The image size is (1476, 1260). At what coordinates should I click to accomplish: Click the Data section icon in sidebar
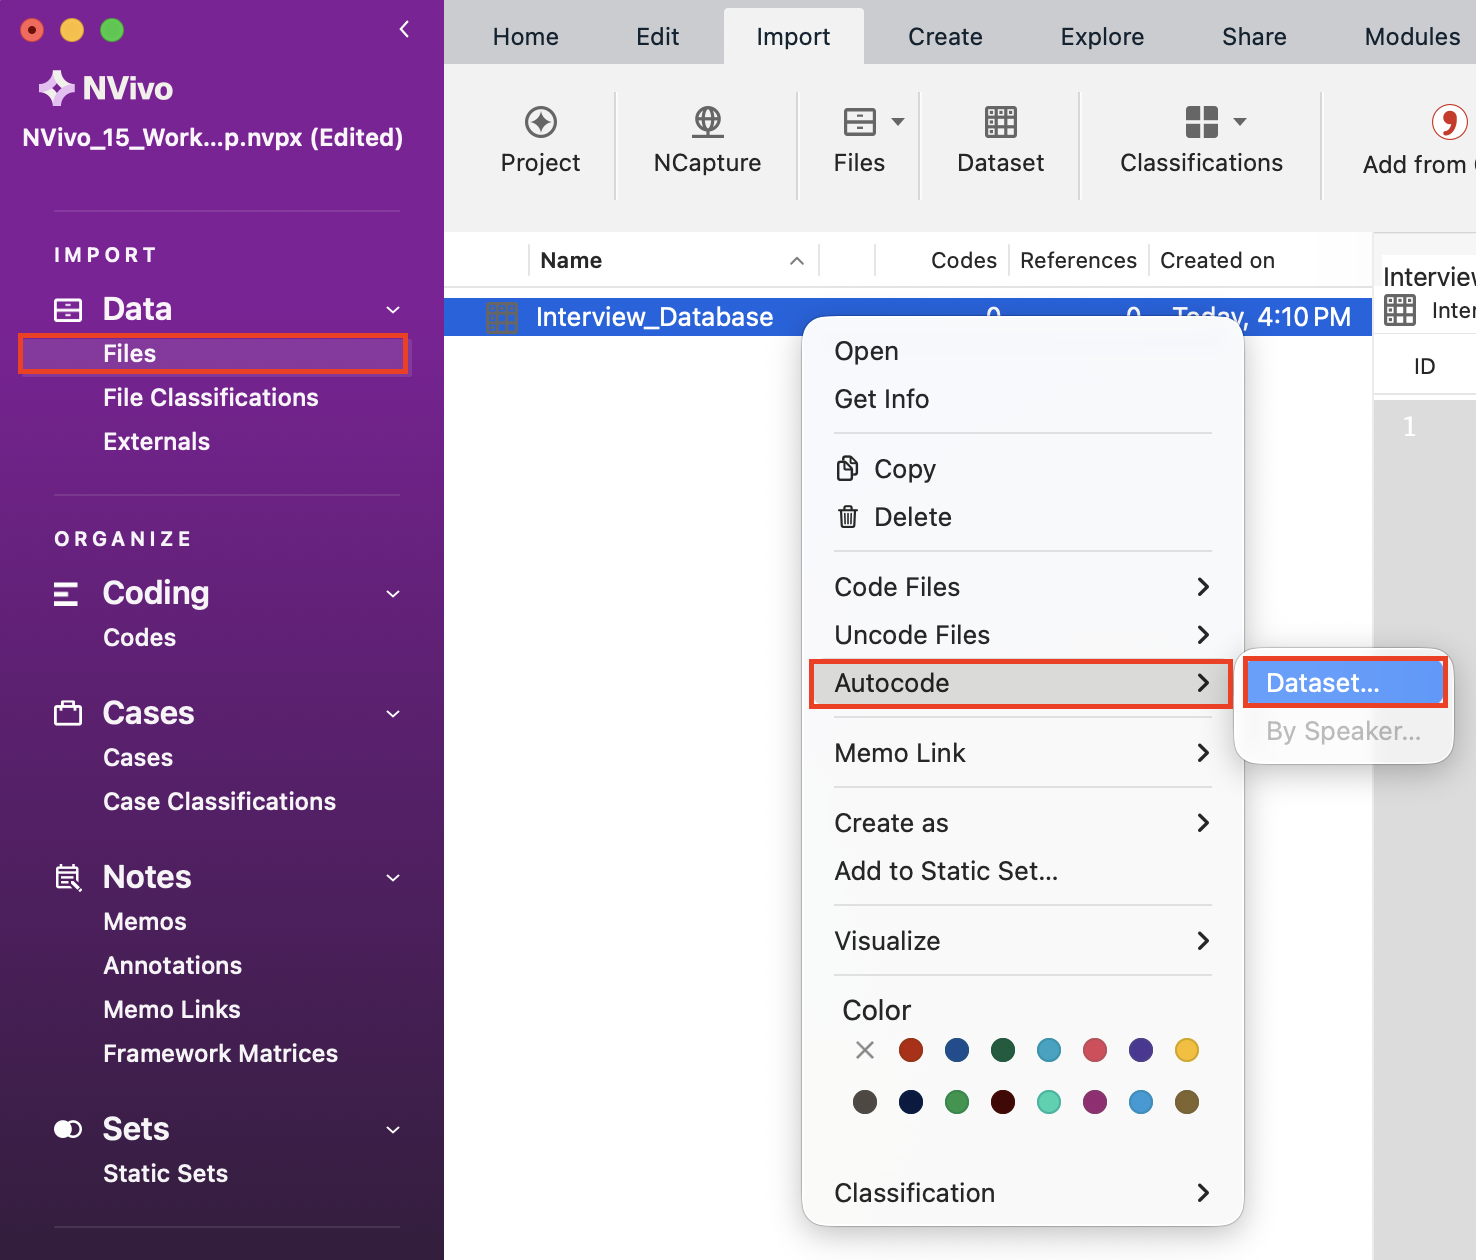click(x=68, y=310)
